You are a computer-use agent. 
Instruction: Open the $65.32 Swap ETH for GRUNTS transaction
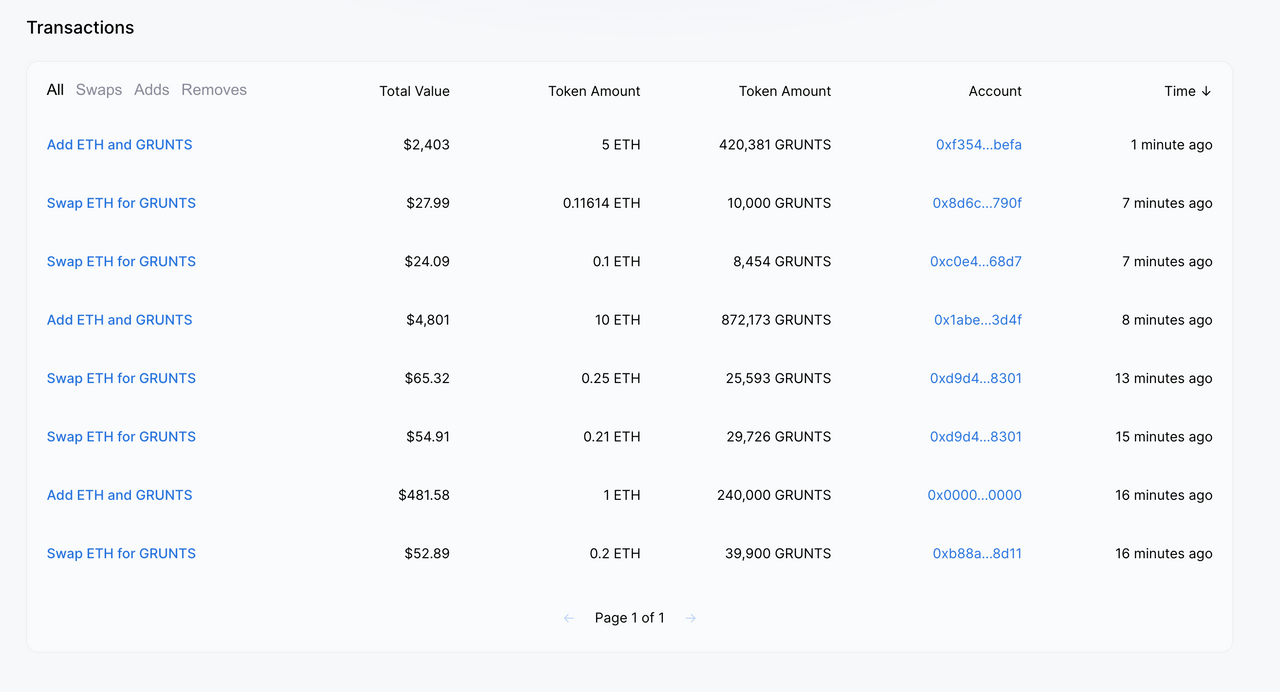click(x=121, y=378)
